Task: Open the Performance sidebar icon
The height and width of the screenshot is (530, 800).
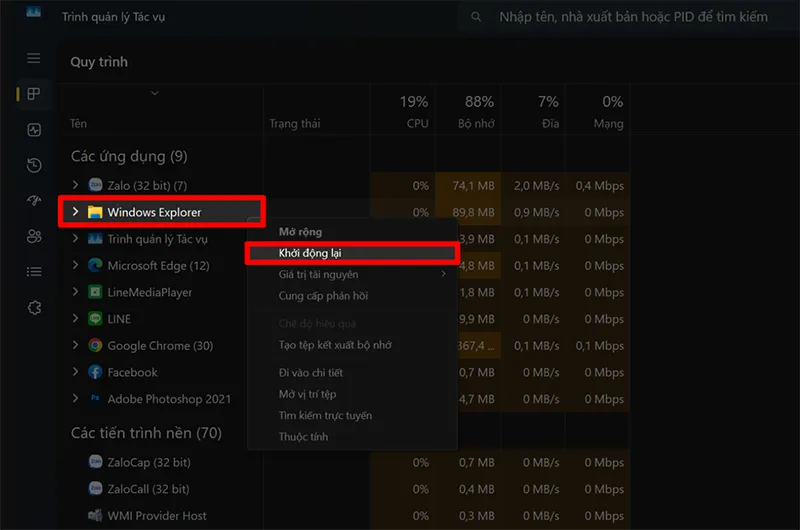Action: [x=34, y=130]
